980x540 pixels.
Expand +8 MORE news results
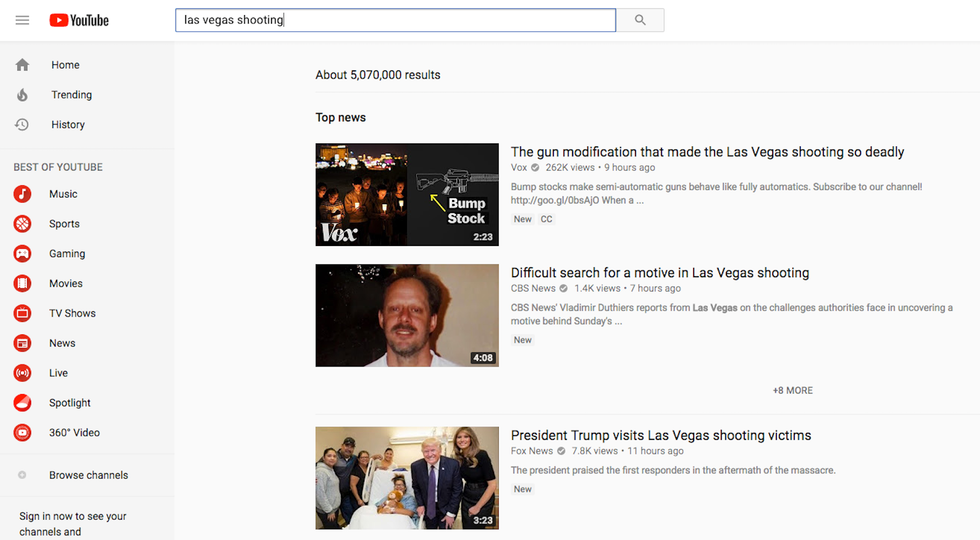[x=792, y=390]
